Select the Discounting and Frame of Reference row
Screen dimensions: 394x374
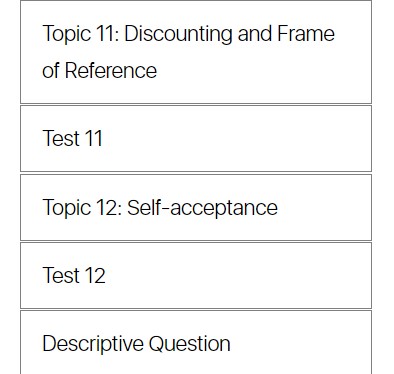click(196, 52)
